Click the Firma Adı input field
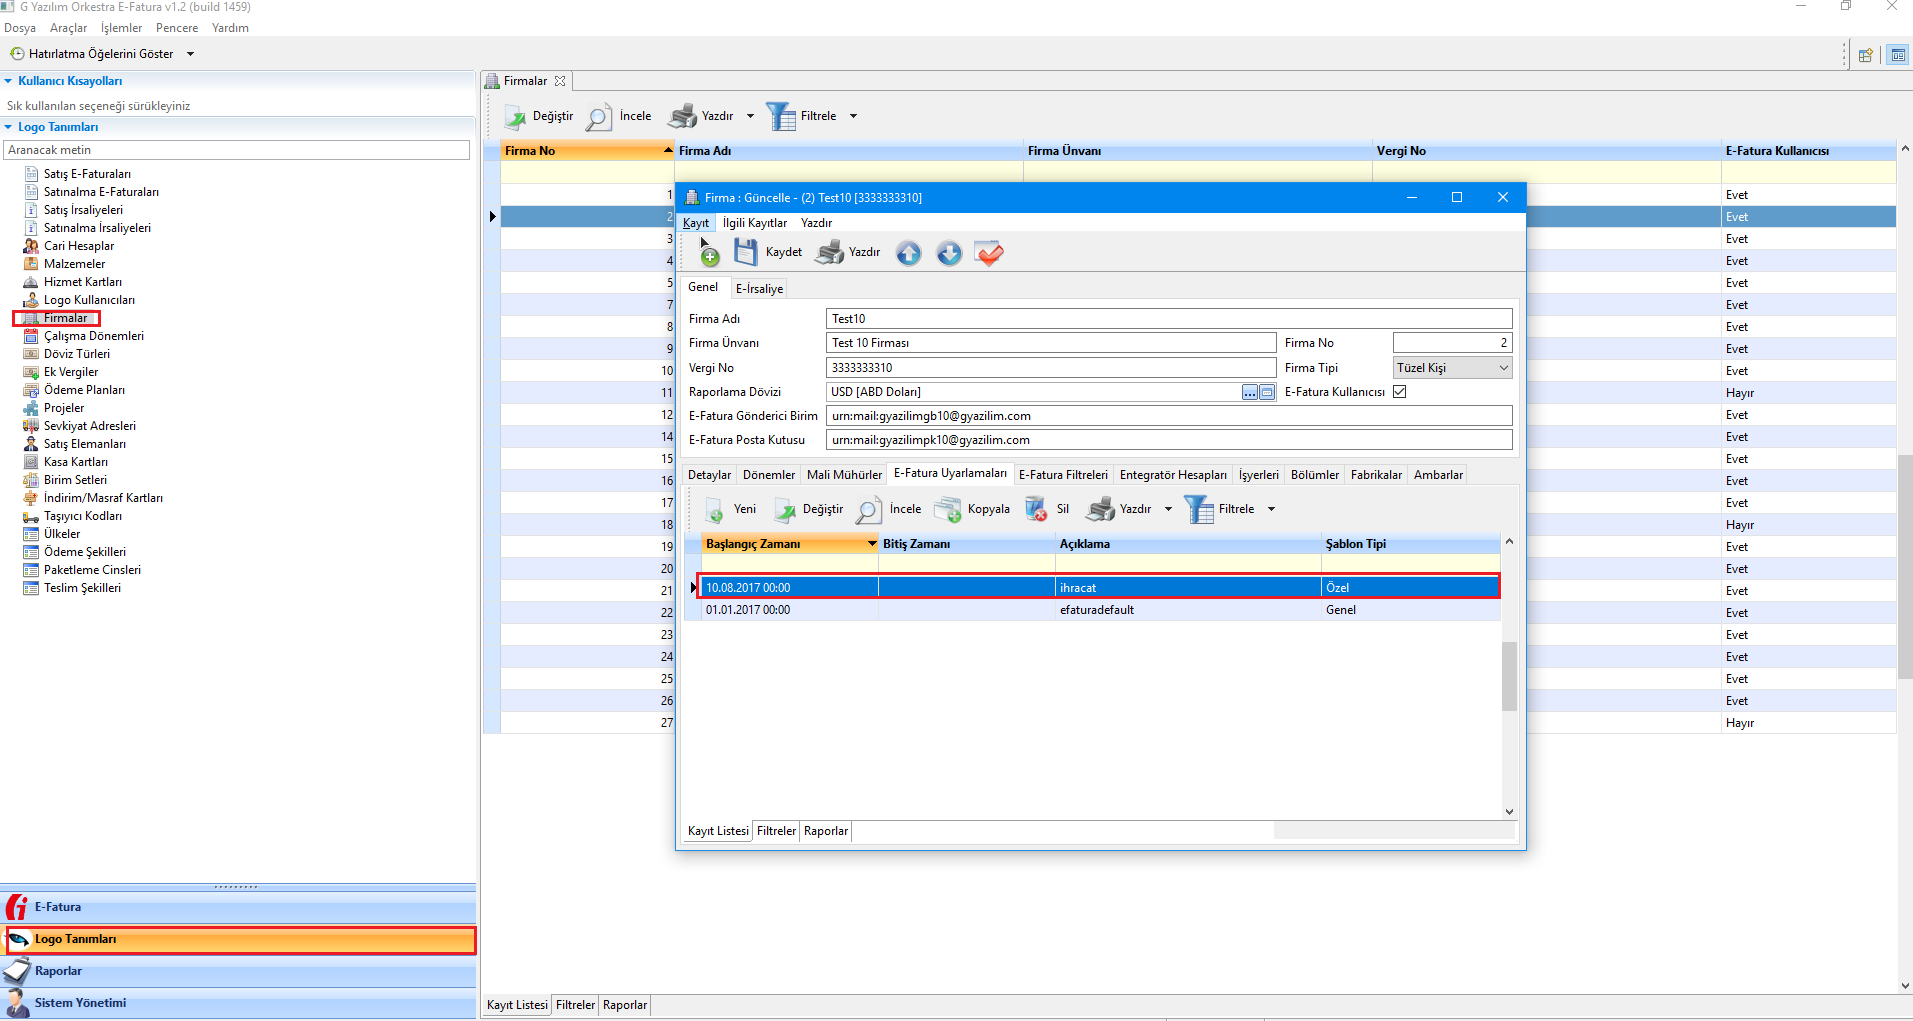The width and height of the screenshot is (1913, 1021). [1168, 319]
